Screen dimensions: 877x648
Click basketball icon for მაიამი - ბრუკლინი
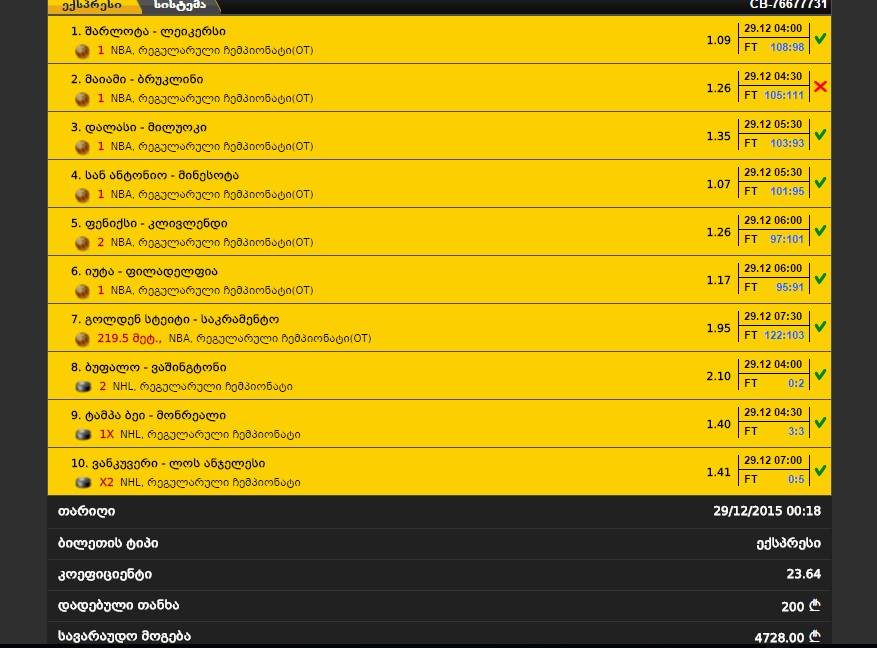tap(82, 100)
